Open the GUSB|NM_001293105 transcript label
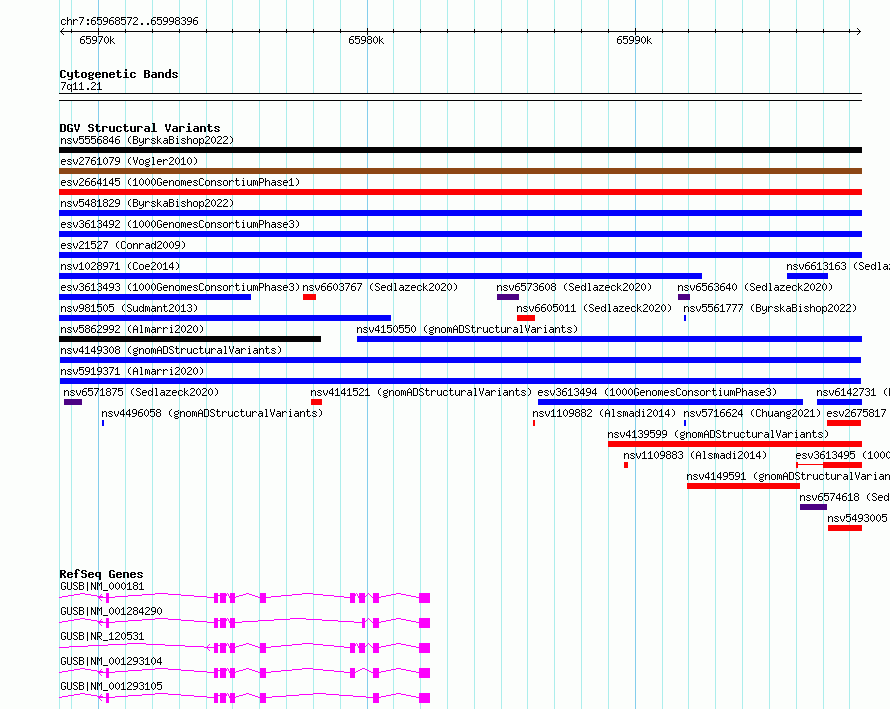Screen dimensions: 890x709 click(x=111, y=686)
